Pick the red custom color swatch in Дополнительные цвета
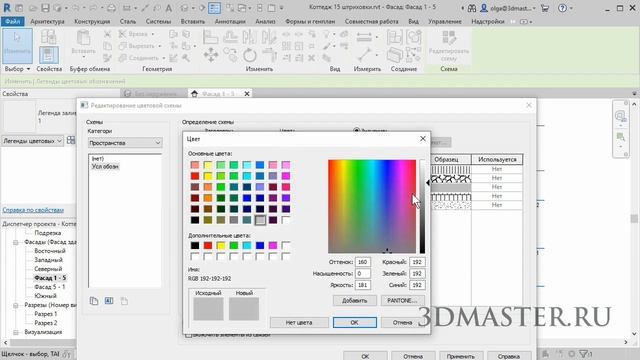The height and width of the screenshot is (360, 640). click(208, 245)
